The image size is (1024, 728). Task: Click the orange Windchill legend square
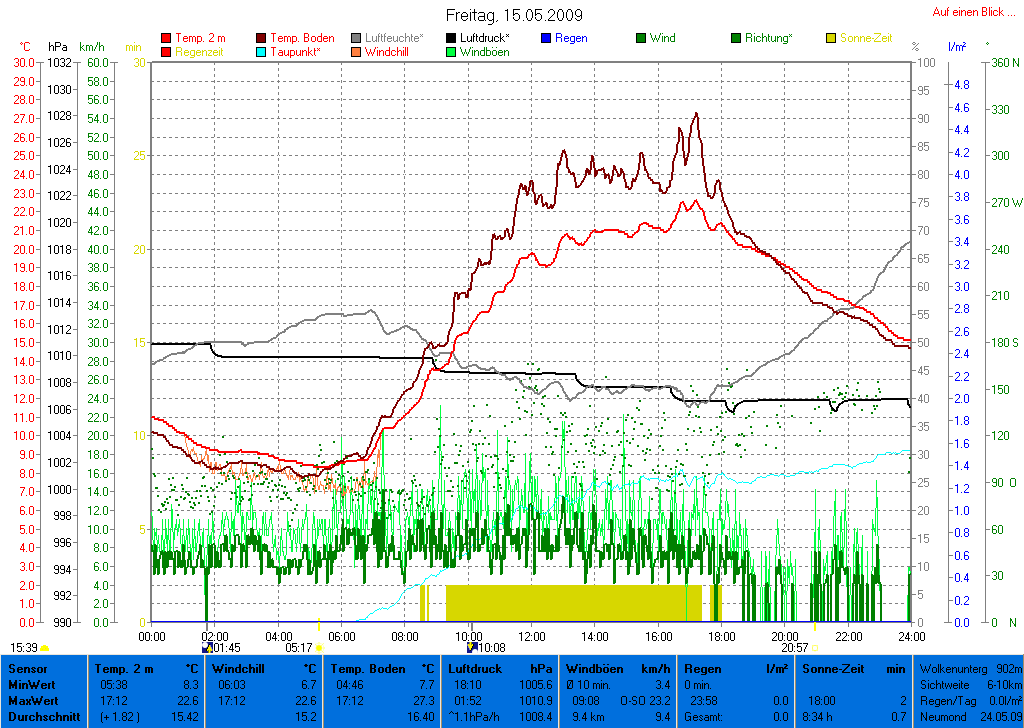click(357, 52)
